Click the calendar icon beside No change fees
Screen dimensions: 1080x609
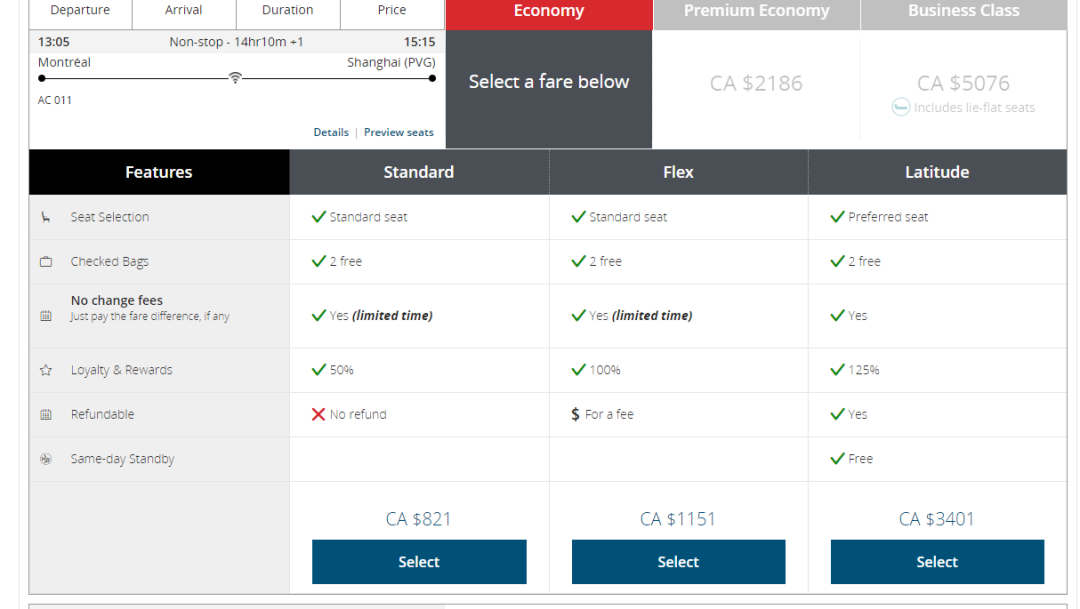point(45,316)
